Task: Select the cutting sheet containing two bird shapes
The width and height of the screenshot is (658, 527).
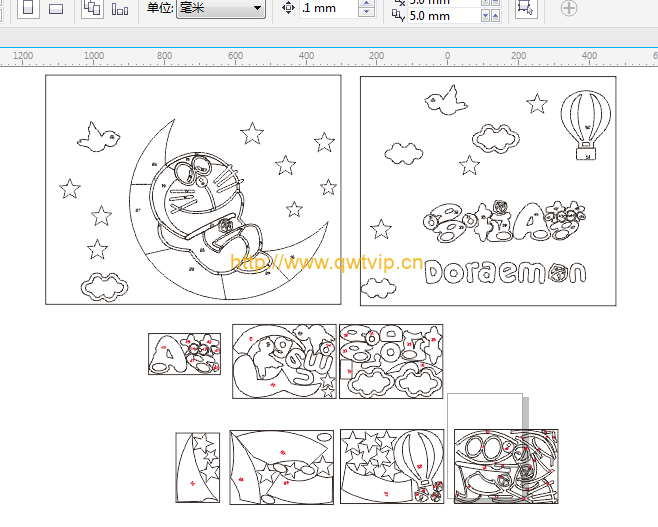Action: [x=284, y=361]
